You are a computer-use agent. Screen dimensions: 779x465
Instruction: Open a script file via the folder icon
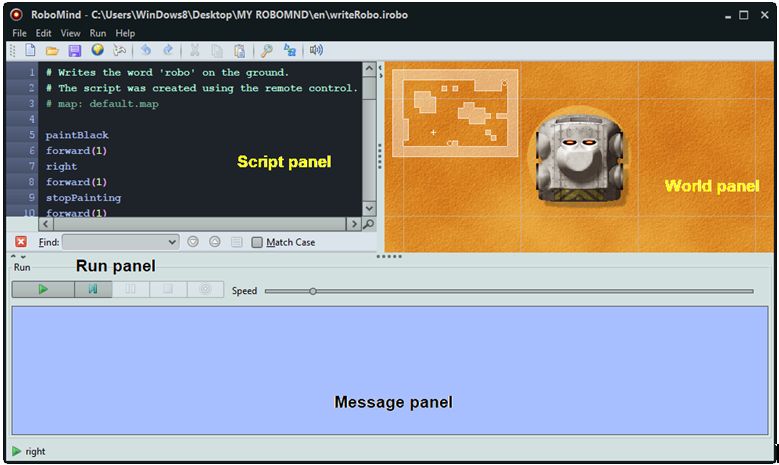[52, 50]
